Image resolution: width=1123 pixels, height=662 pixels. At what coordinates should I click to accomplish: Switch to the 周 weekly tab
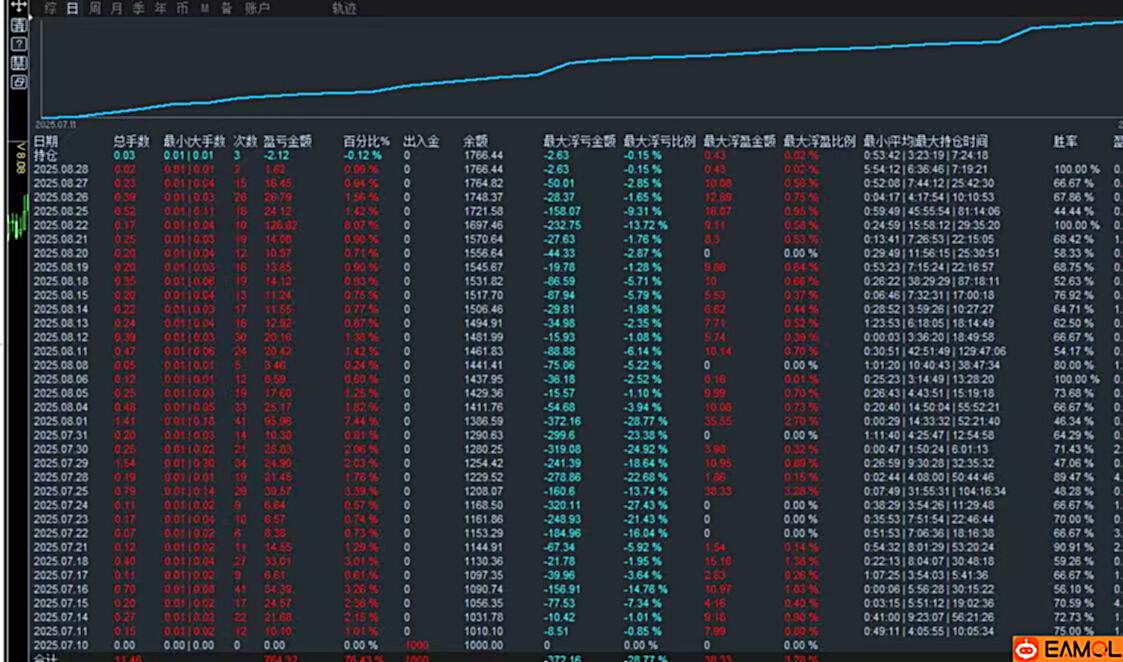(x=95, y=9)
